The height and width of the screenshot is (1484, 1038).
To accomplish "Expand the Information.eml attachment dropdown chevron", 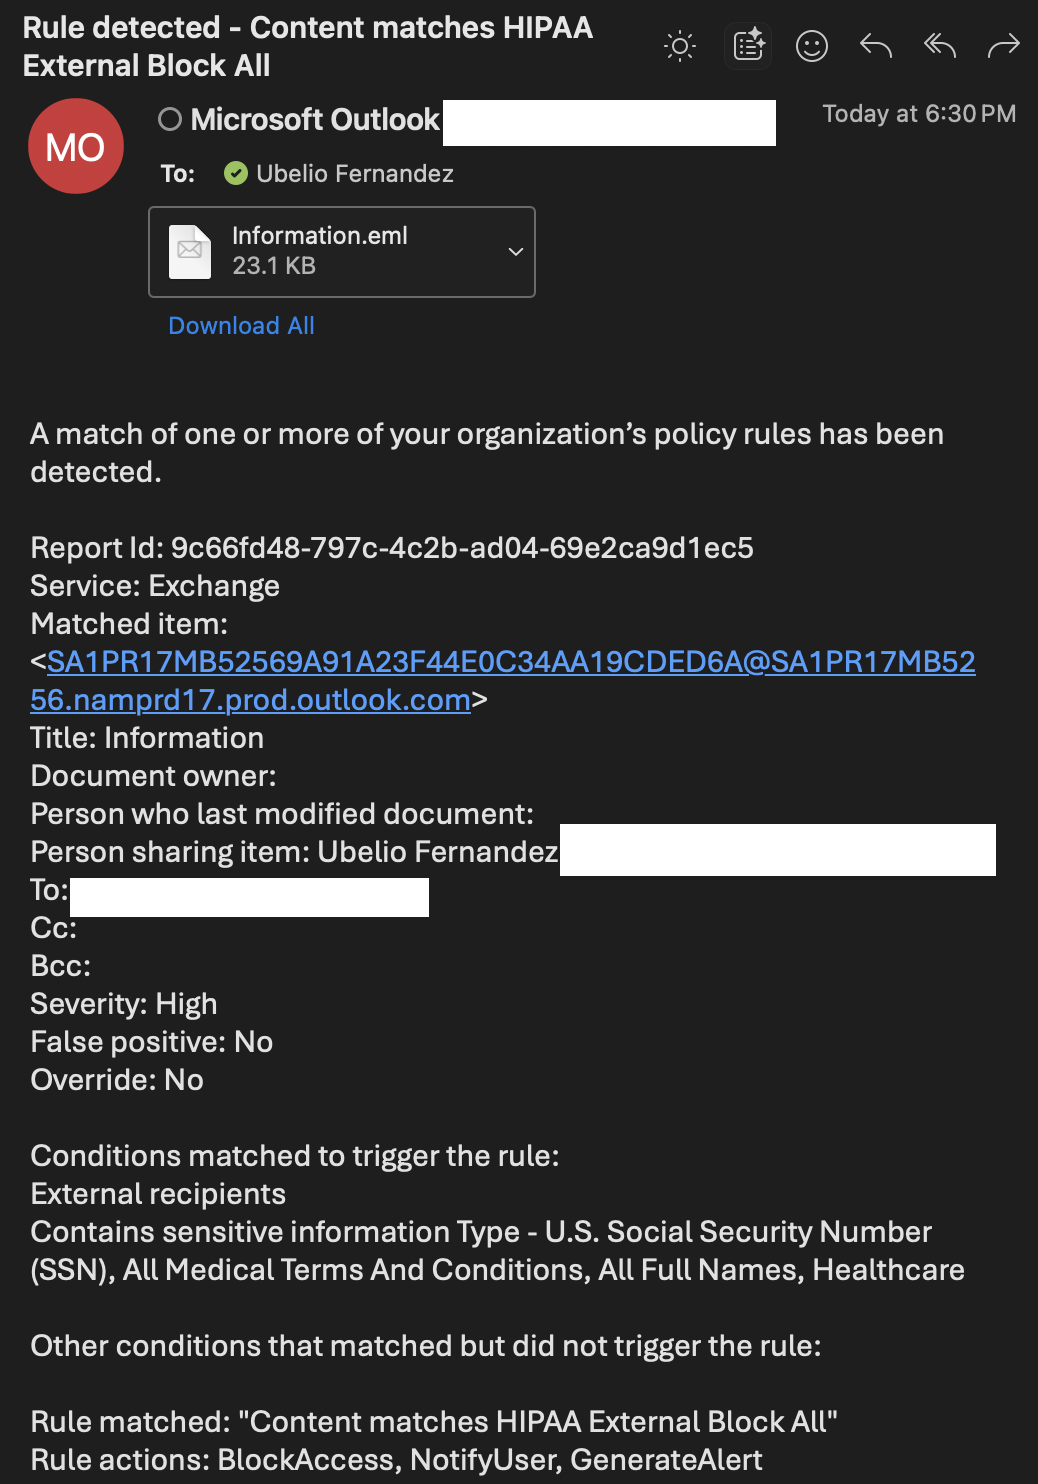I will 516,252.
